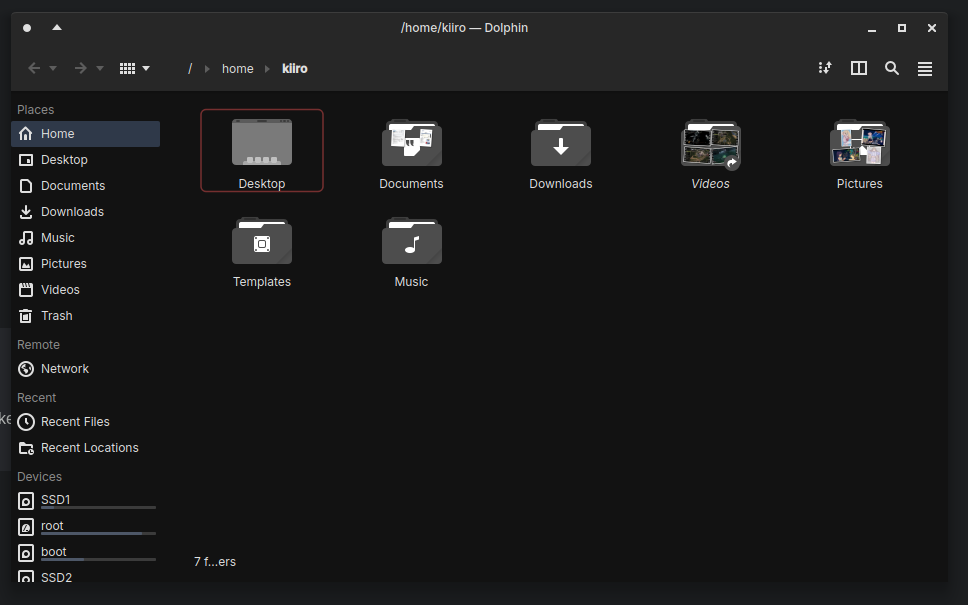Select the Desktop folder icon
The image size is (968, 605).
pyautogui.click(x=262, y=143)
